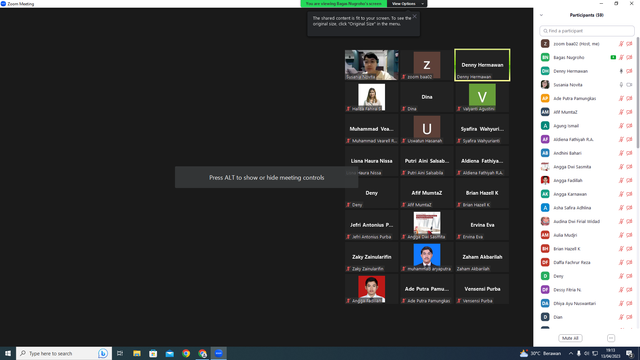Image resolution: width=640 pixels, height=360 pixels.
Task: Show hidden tray icons chevron
Action: [571, 353]
